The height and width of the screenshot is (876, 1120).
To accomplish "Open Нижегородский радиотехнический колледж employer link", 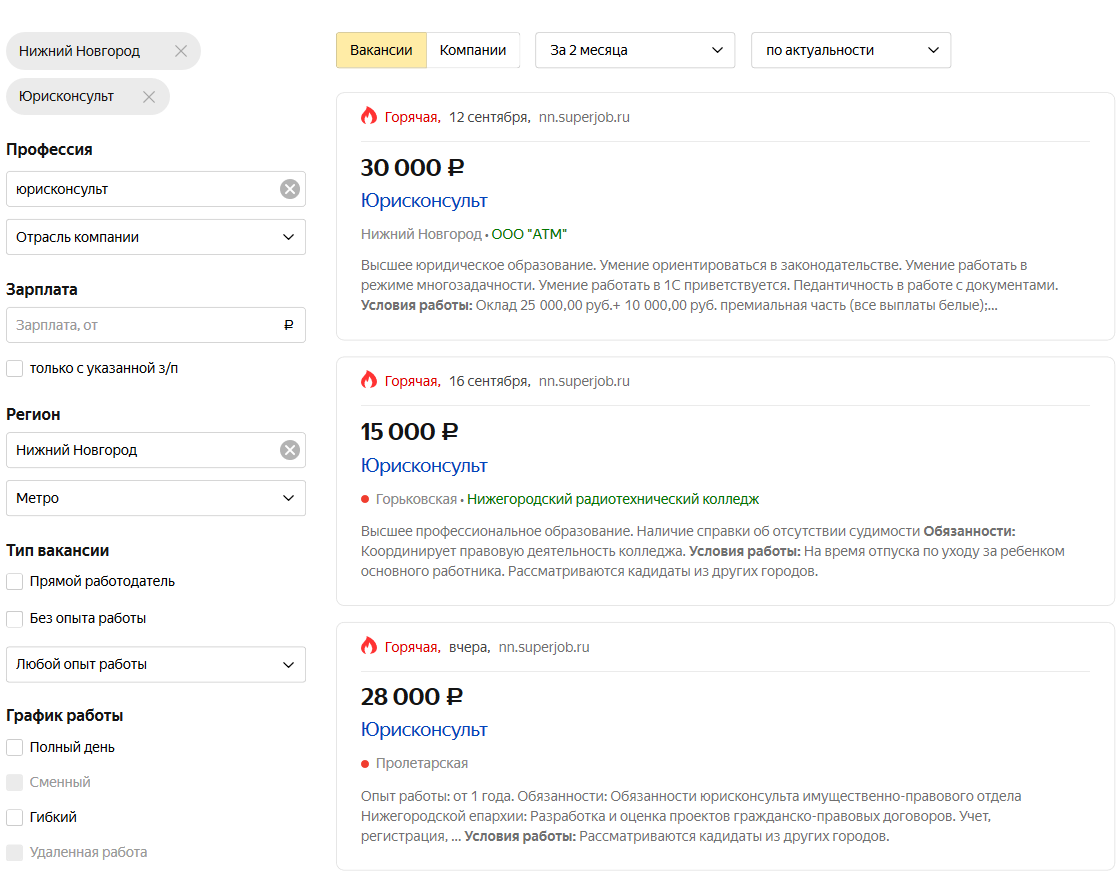I will pyautogui.click(x=613, y=499).
